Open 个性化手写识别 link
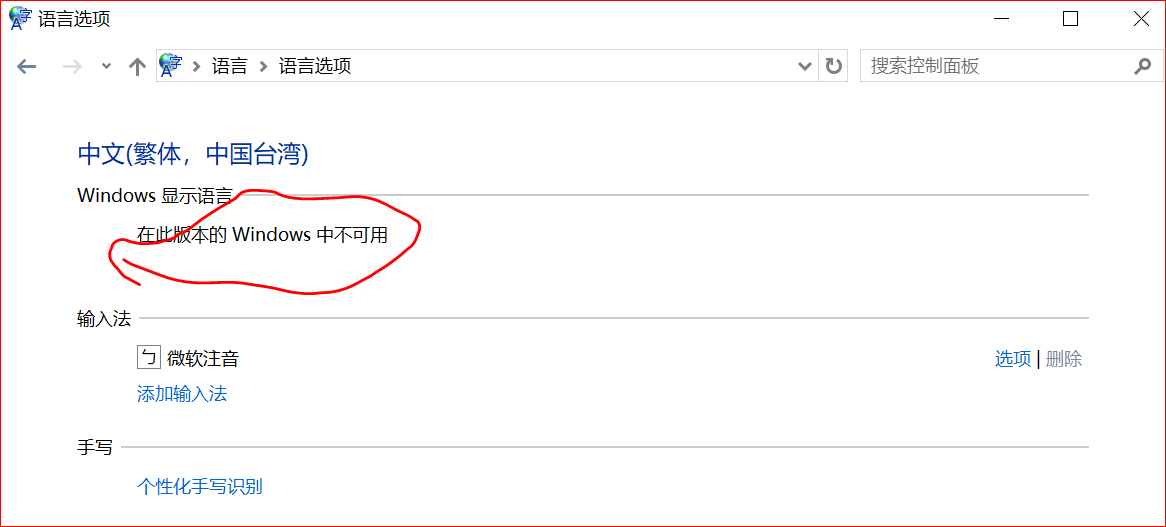Screen dimensions: 1166x527 [x=200, y=487]
